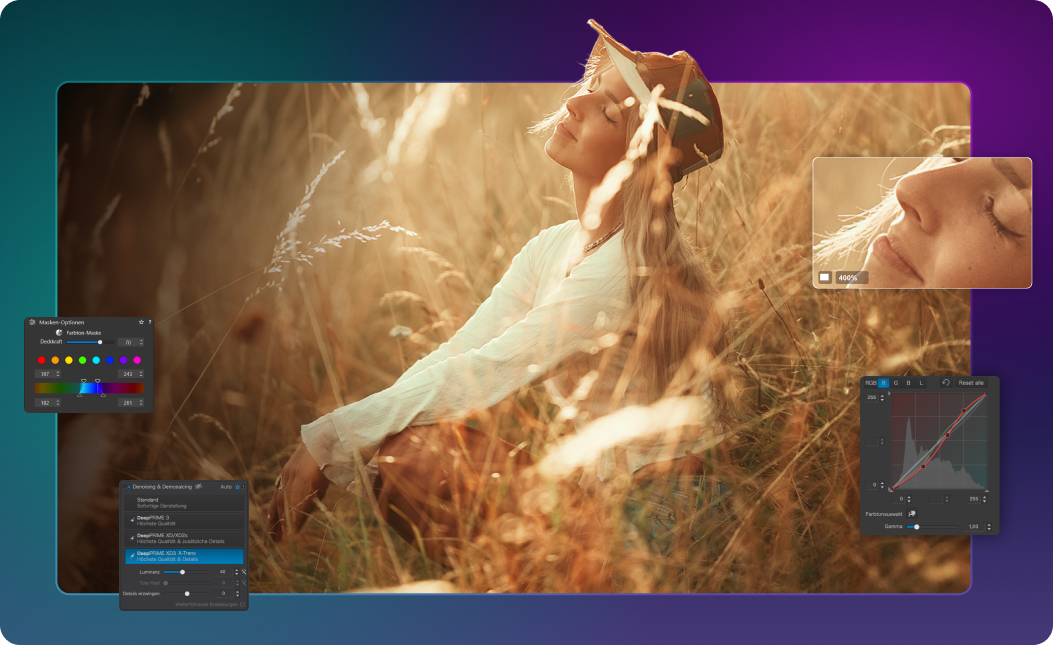Image resolution: width=1053 pixels, height=645 pixels.
Task: Click the Farbtonauswahl picker tool icon
Action: coord(912,514)
